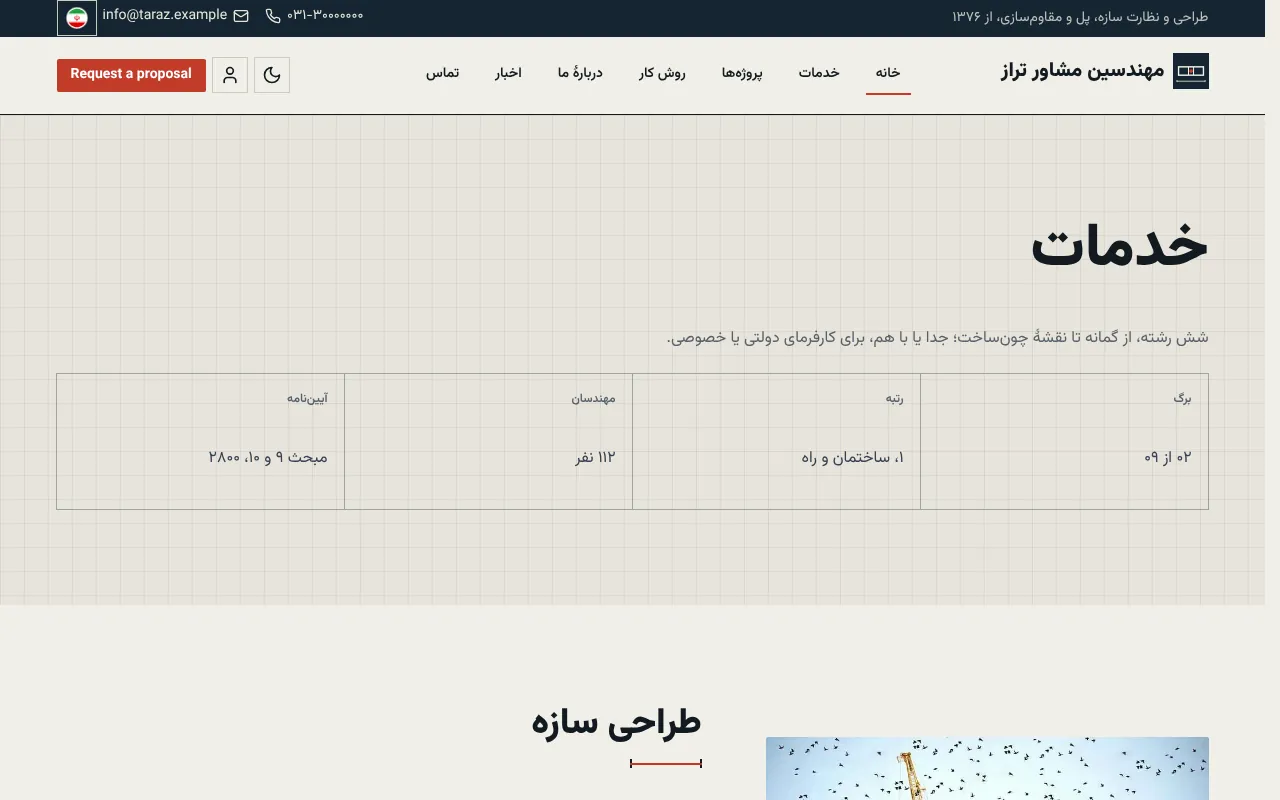Click the مهندسان value ۱۱۲ نفر
1280x800 pixels.
click(x=595, y=457)
